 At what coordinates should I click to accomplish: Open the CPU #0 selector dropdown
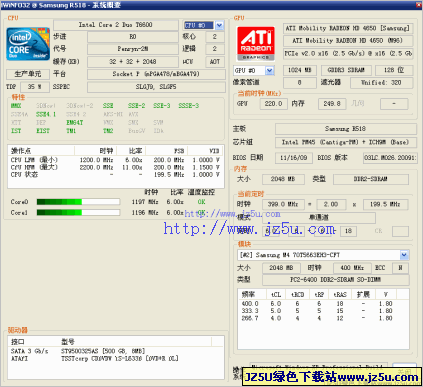[x=219, y=25]
